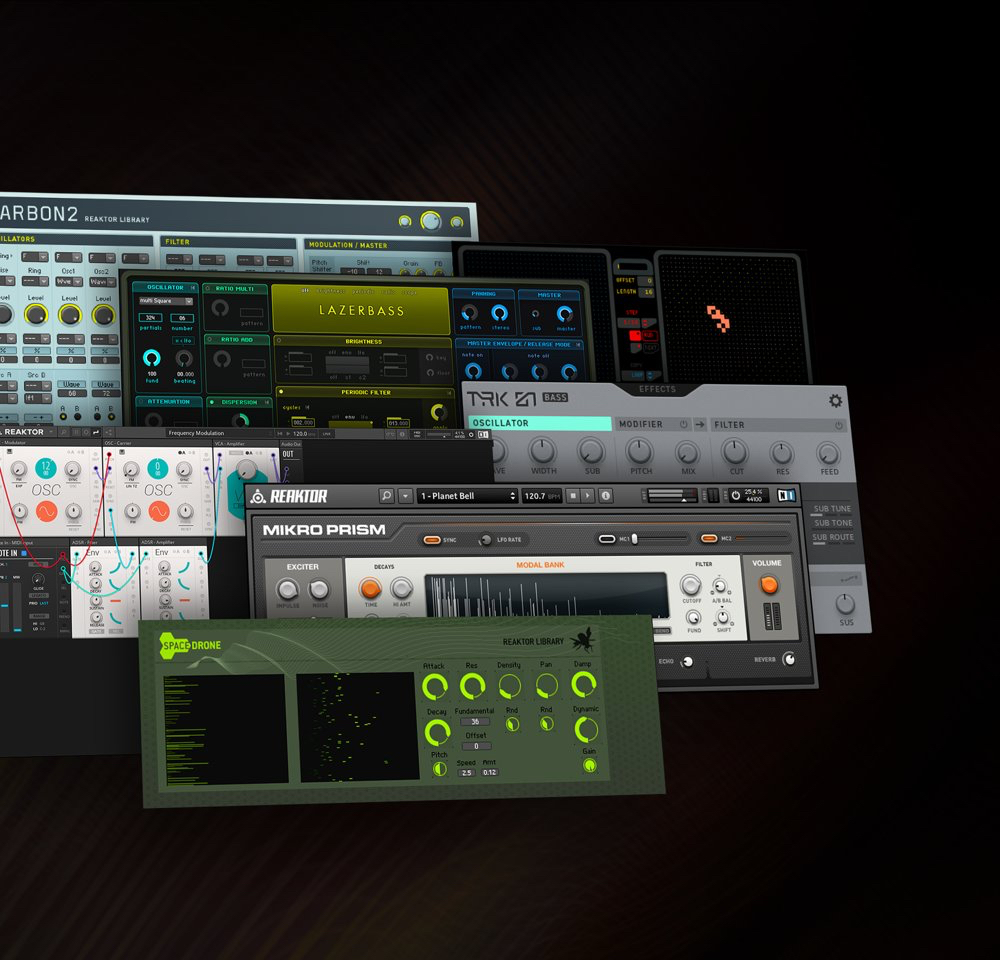This screenshot has width=1000, height=960.
Task: Click the A/B BAL knob
Action: tap(720, 586)
